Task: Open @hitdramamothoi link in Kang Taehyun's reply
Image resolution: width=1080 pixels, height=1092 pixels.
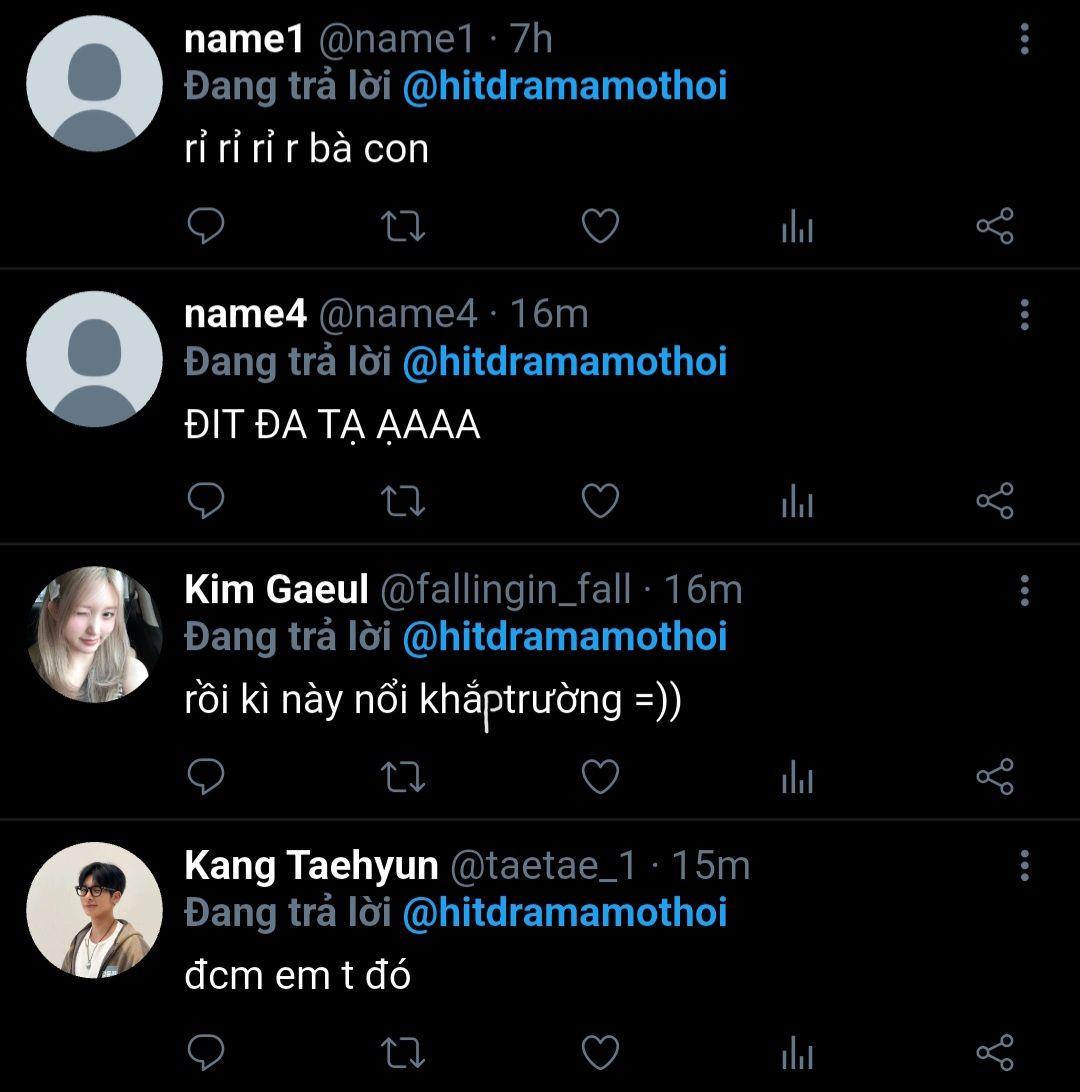Action: (x=564, y=913)
